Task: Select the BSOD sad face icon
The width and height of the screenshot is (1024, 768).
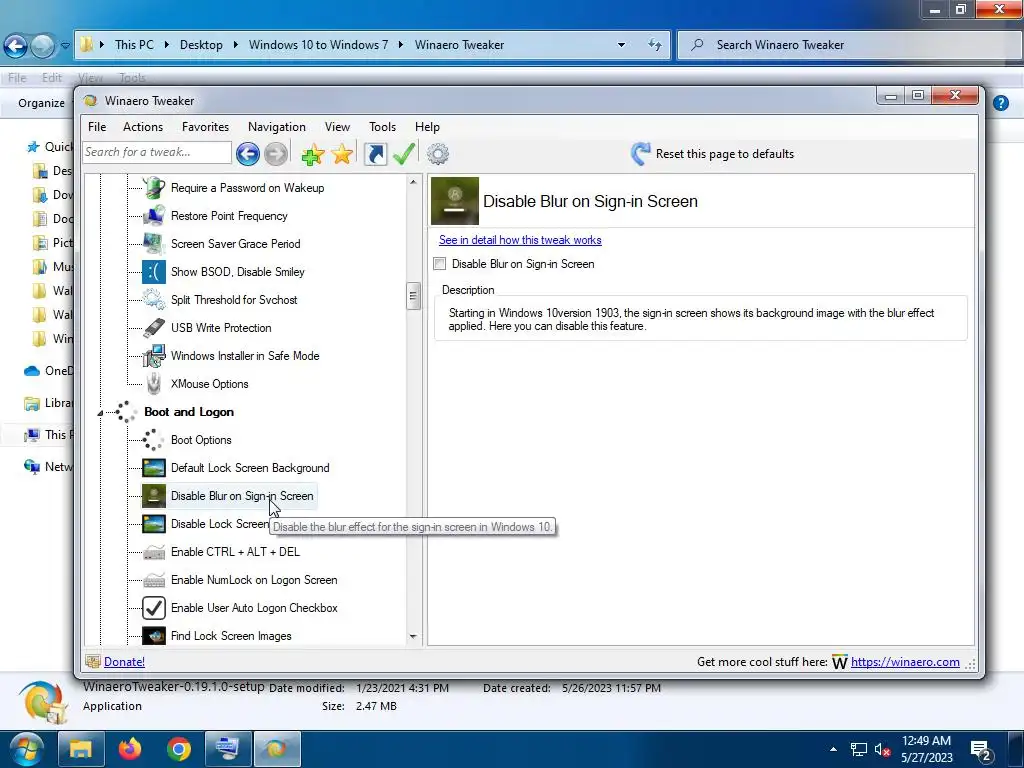Action: (x=154, y=272)
